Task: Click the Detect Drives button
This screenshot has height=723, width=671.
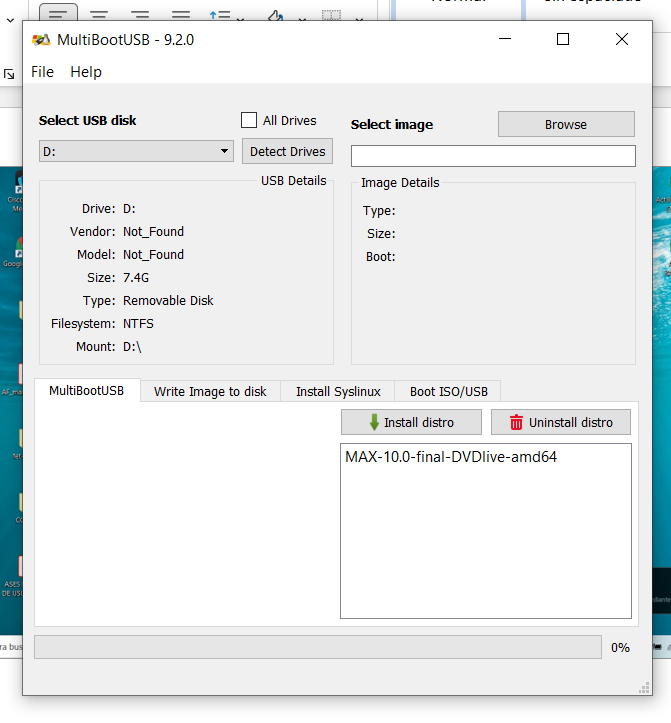Action: click(x=287, y=151)
